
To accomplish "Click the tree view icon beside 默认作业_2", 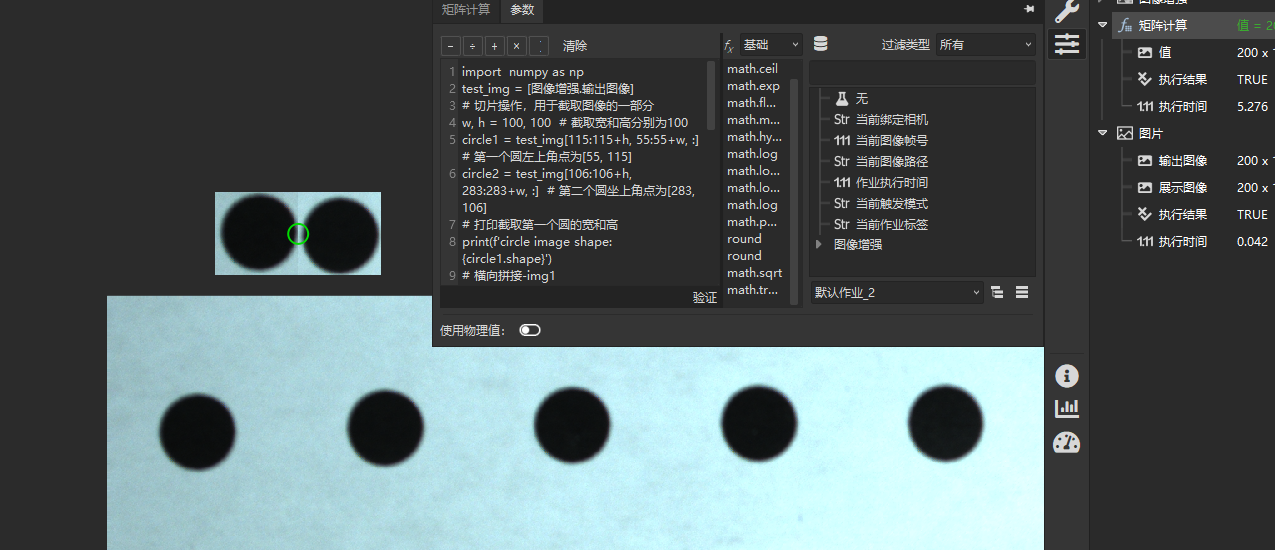I will click(x=997, y=293).
